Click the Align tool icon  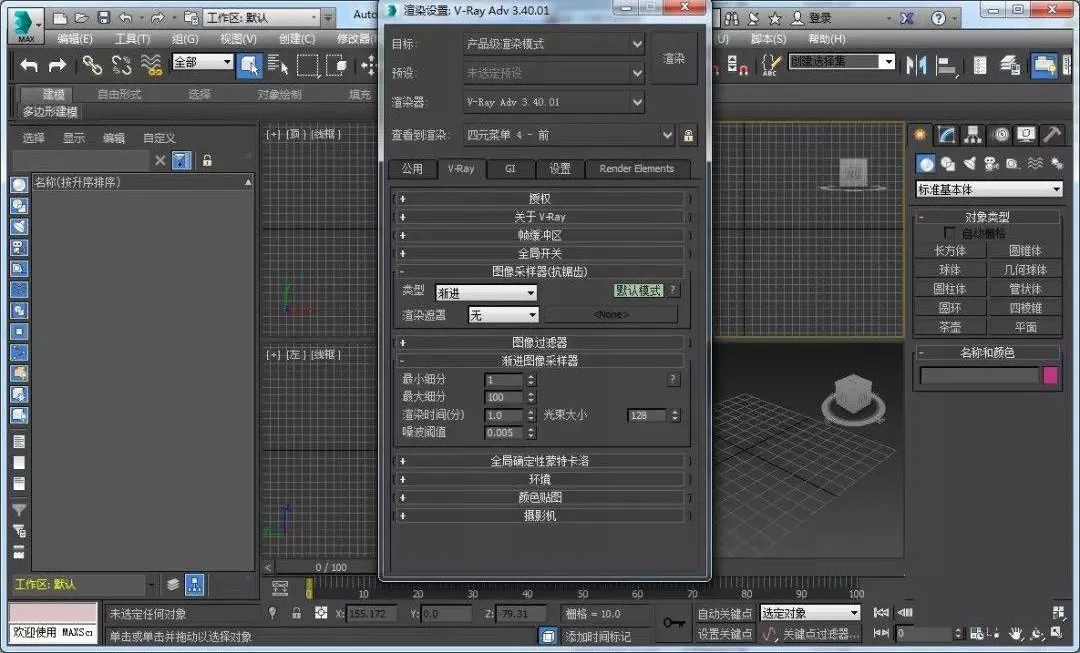tap(947, 65)
